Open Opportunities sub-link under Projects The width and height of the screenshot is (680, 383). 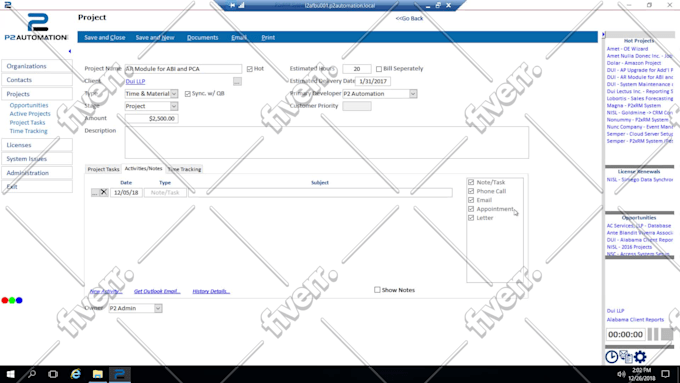29,105
